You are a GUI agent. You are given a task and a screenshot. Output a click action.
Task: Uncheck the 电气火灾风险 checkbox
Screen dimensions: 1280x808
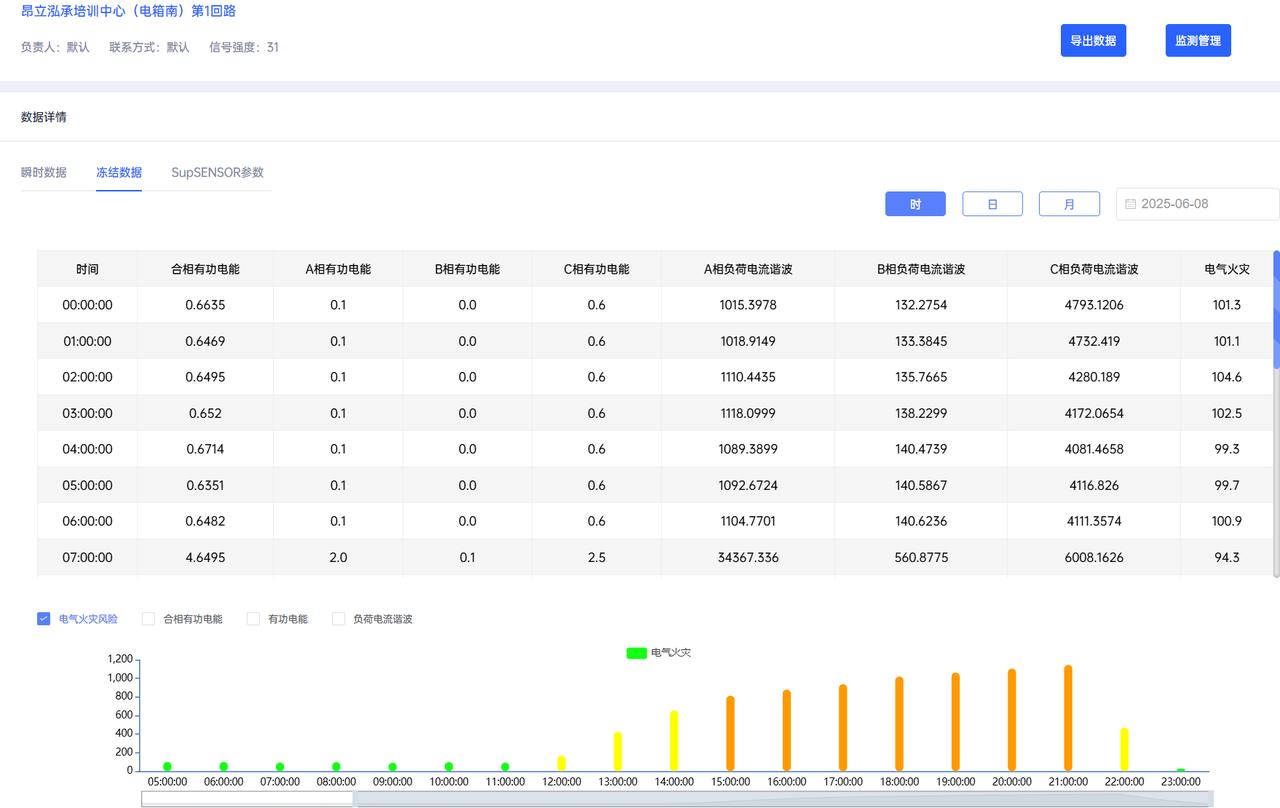click(44, 619)
